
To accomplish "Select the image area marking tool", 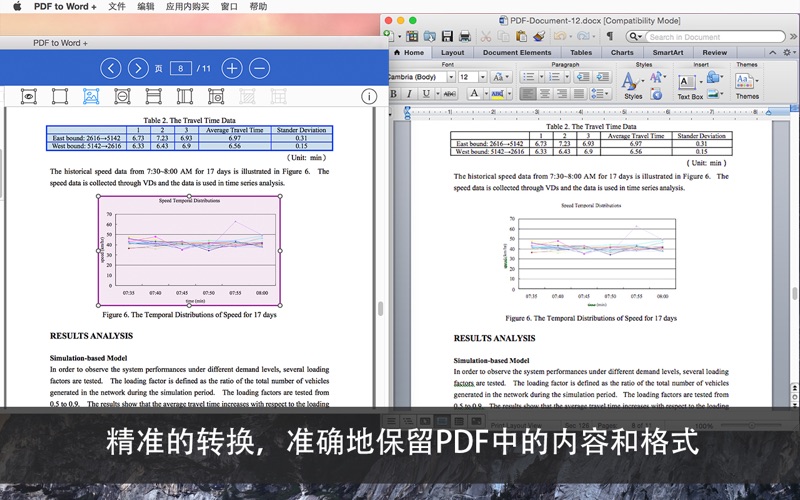I will point(91,96).
